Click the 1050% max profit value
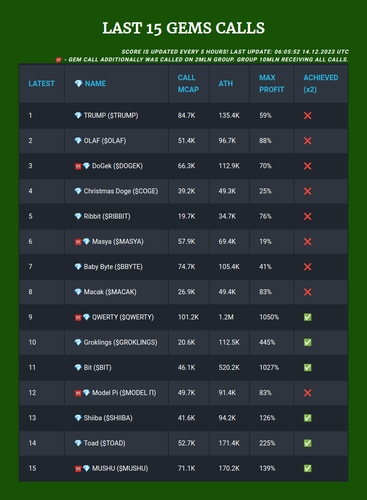This screenshot has height=500, width=367. point(269,317)
